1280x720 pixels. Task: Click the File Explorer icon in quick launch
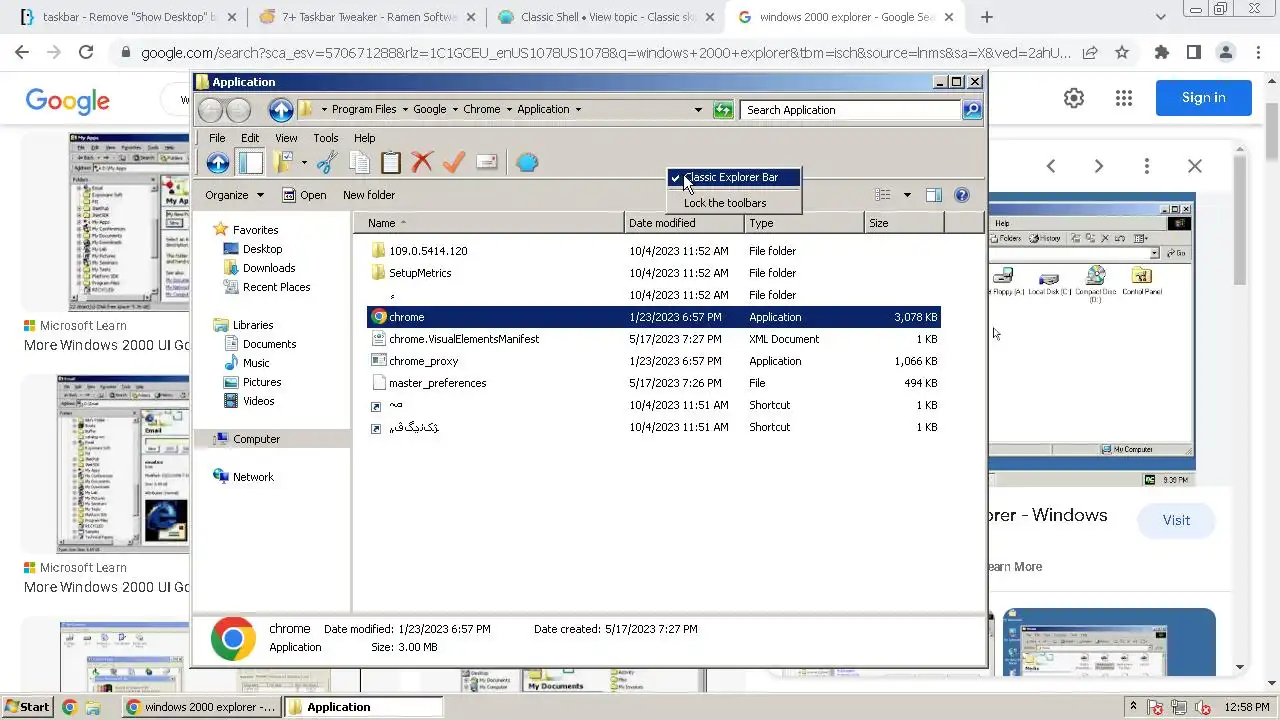pos(92,707)
